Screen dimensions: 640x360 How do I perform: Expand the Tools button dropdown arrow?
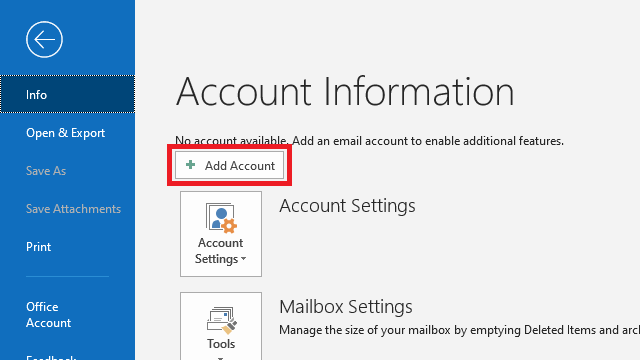coord(220,358)
